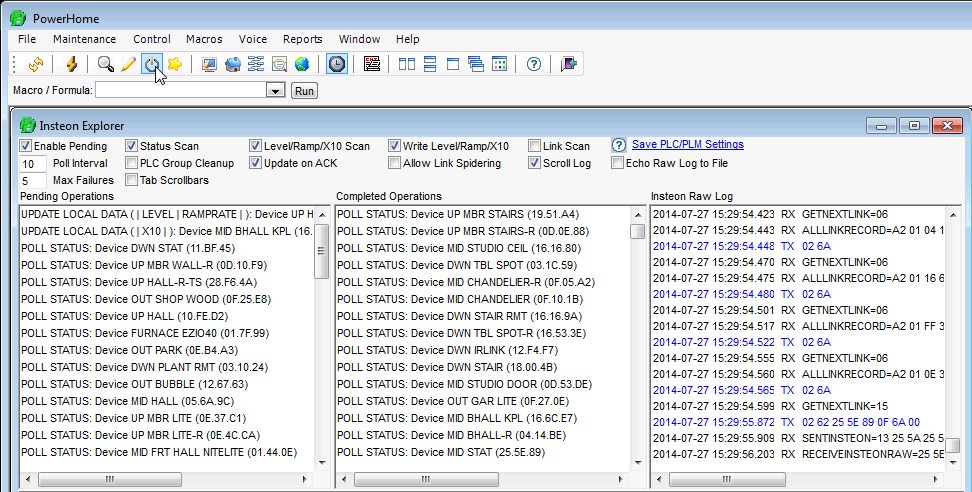Select pending row POLL STATUS Device FURNACE EZIO40

[x=167, y=333]
